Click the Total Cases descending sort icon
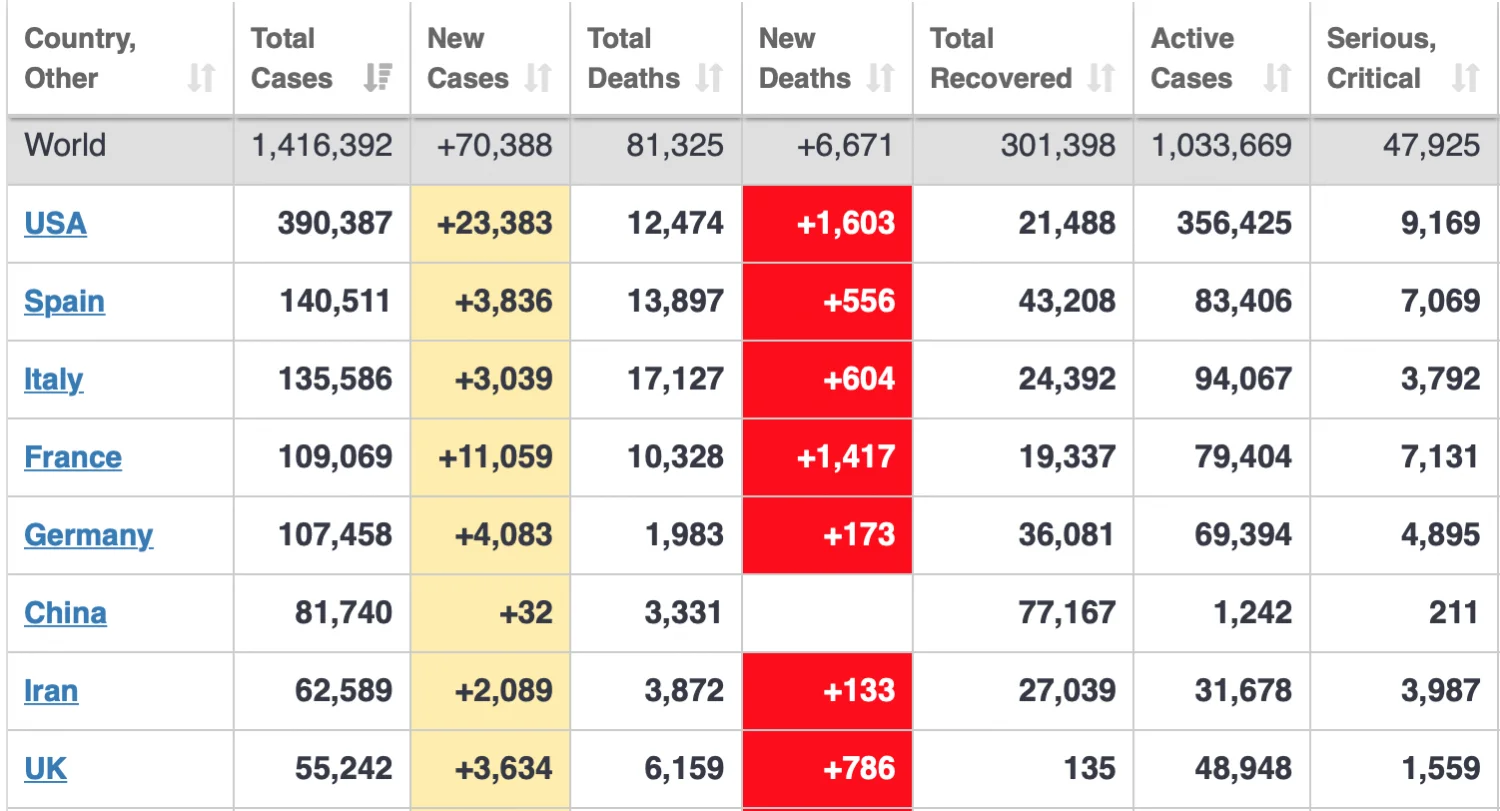 tap(377, 78)
